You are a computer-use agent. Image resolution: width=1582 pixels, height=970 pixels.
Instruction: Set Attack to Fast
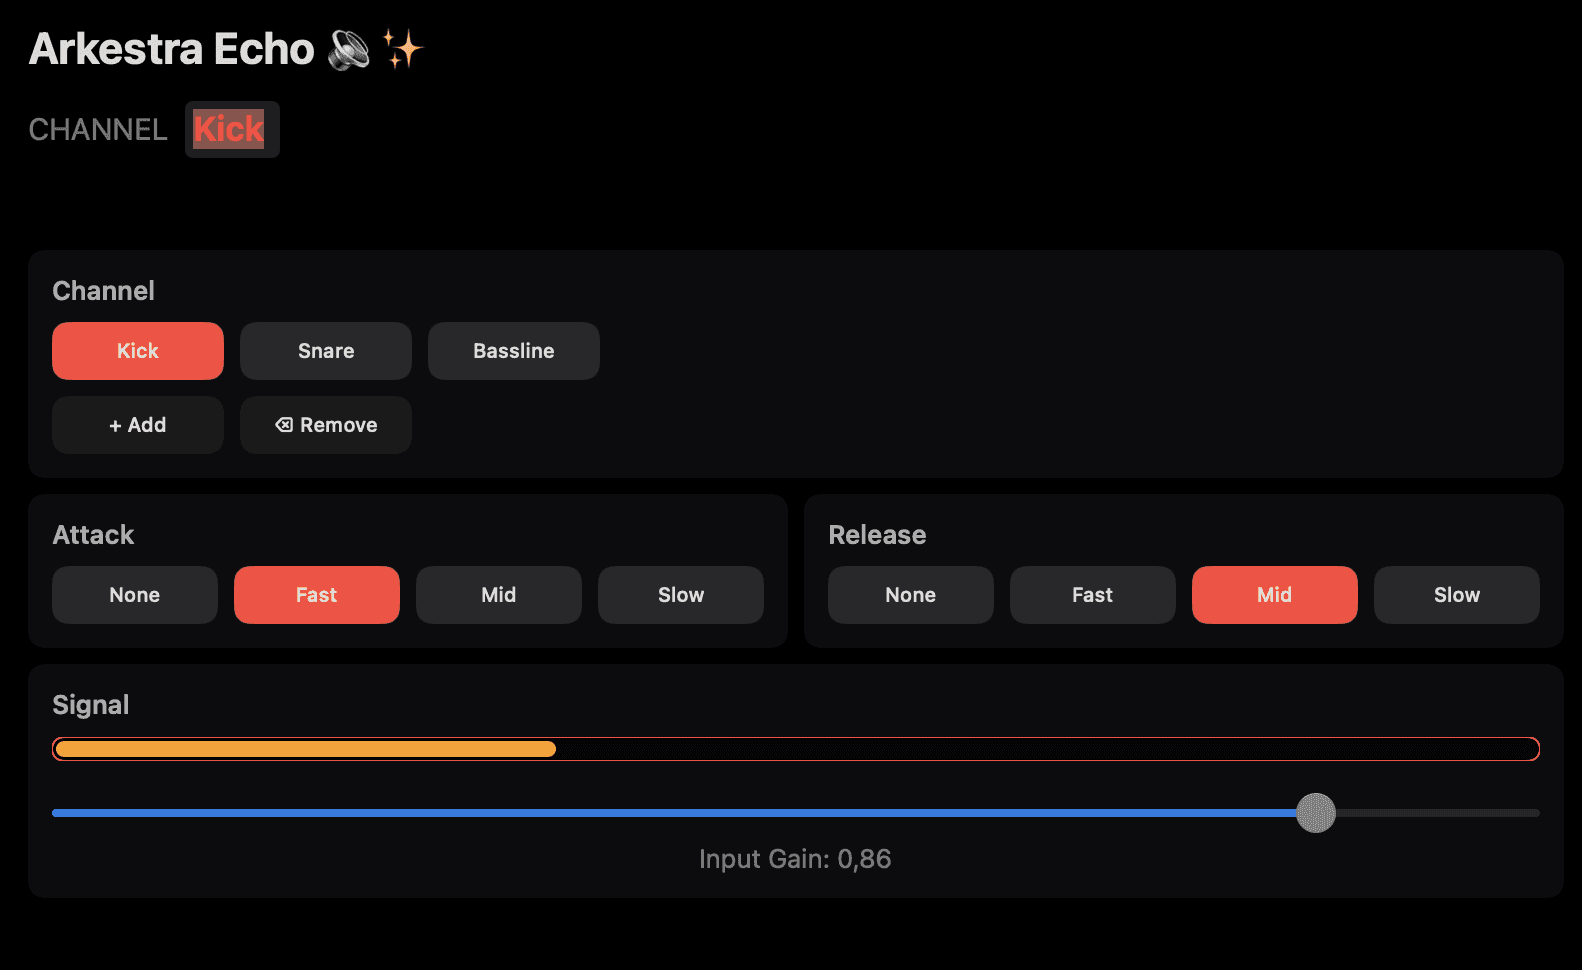(x=317, y=595)
